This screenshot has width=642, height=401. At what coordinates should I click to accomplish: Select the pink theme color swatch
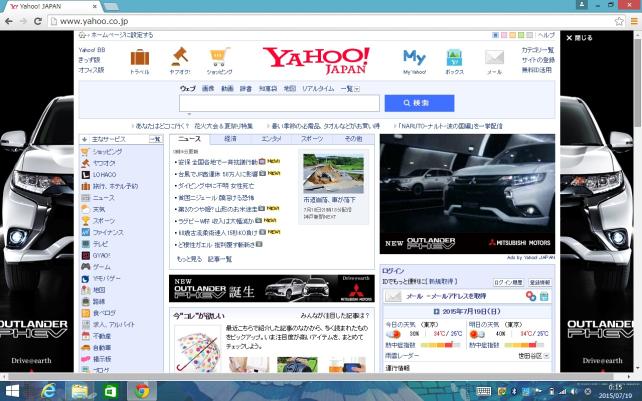[x=504, y=35]
